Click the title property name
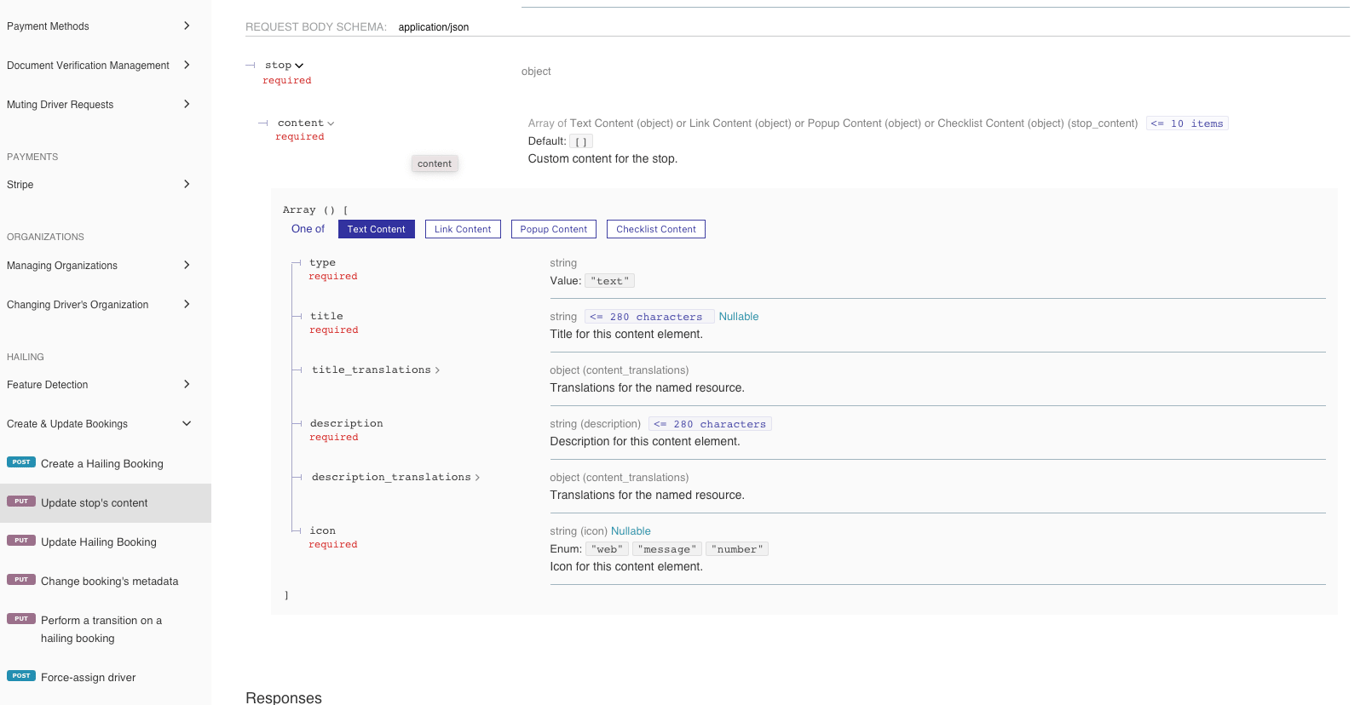 click(326, 316)
